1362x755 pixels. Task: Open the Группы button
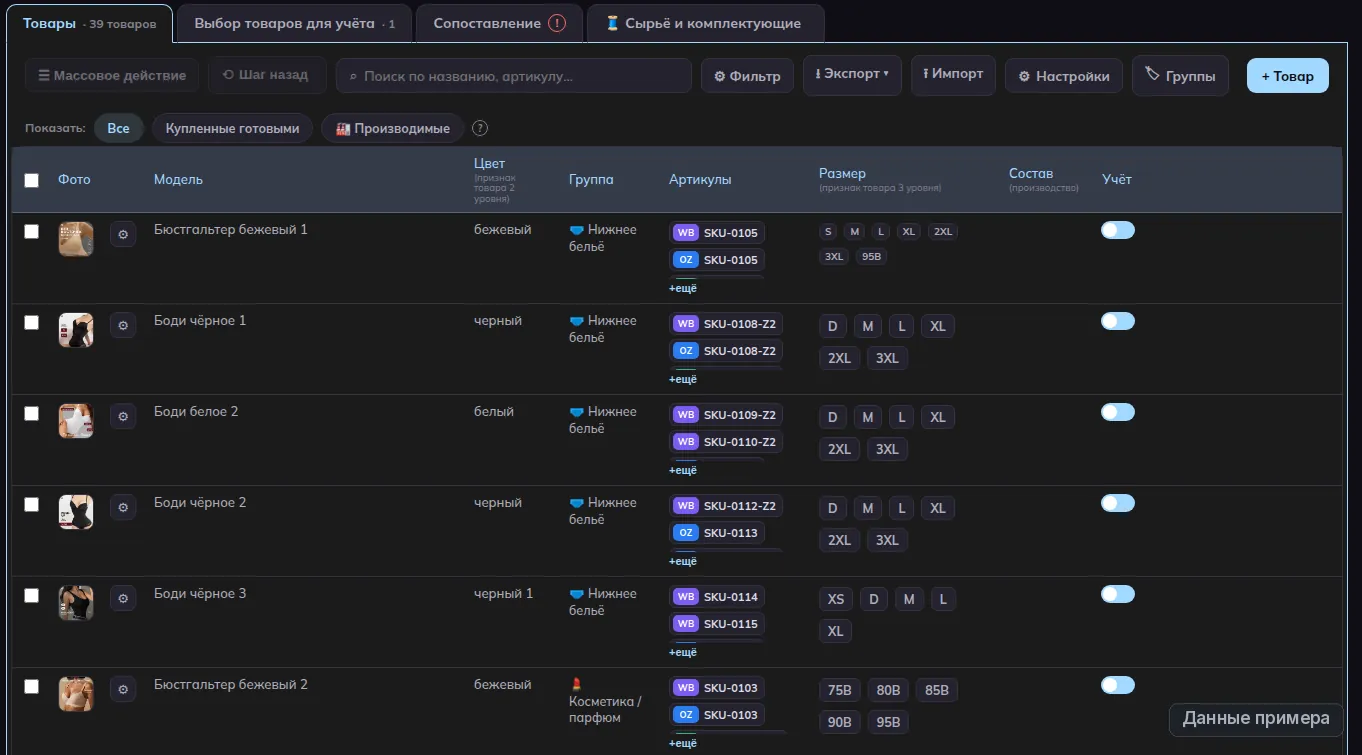pyautogui.click(x=1180, y=75)
